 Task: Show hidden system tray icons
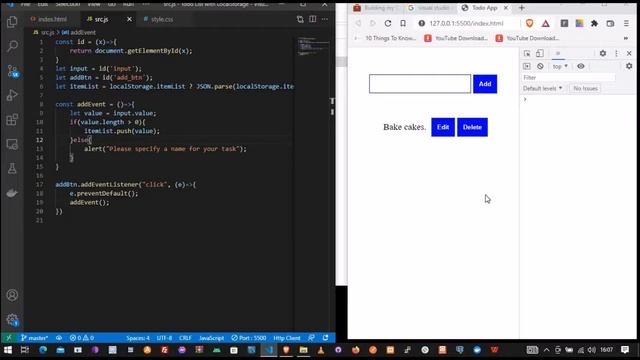pyautogui.click(x=546, y=350)
